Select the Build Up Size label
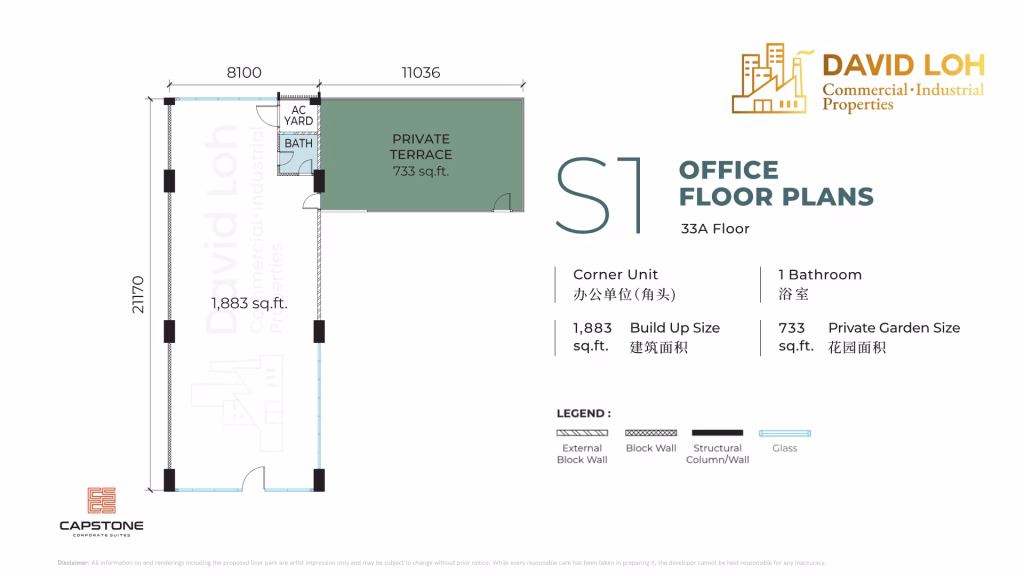This screenshot has height=576, width=1024. [674, 328]
